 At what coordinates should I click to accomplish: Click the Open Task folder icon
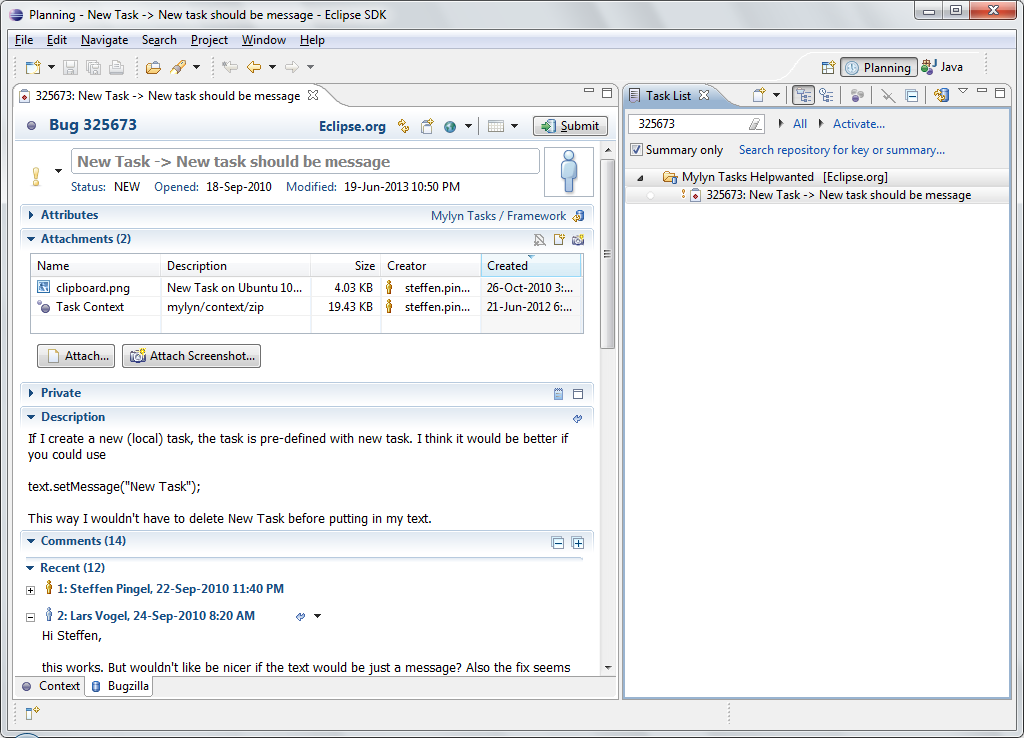pyautogui.click(x=153, y=67)
